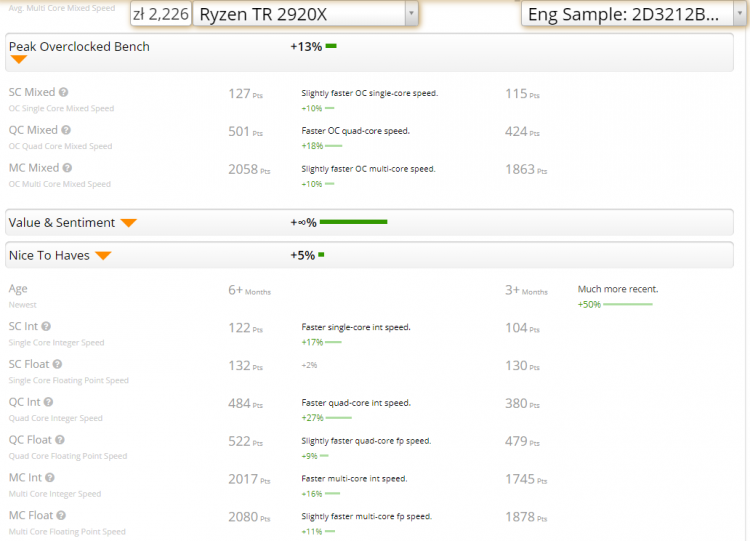This screenshot has width=750, height=541.
Task: Click the Value & Sentiment heading
Action: point(62,222)
